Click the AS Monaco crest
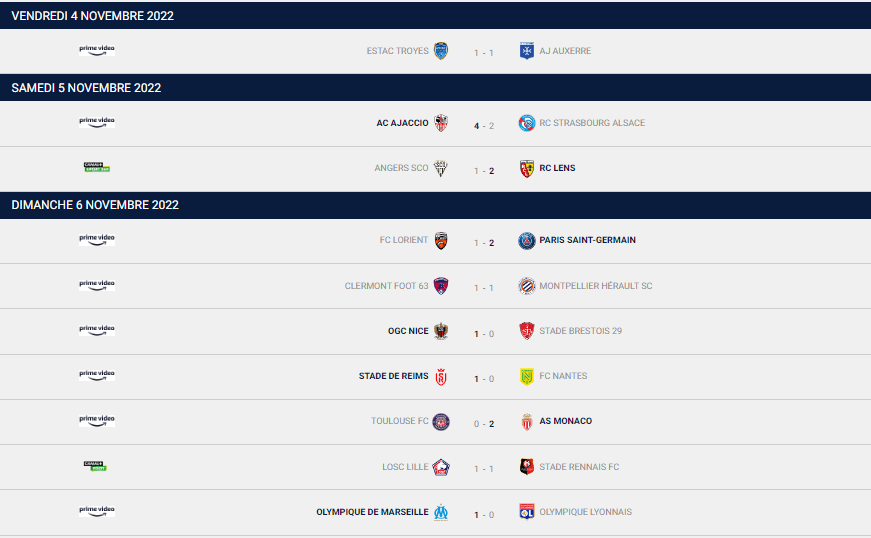The width and height of the screenshot is (871, 538). (527, 421)
